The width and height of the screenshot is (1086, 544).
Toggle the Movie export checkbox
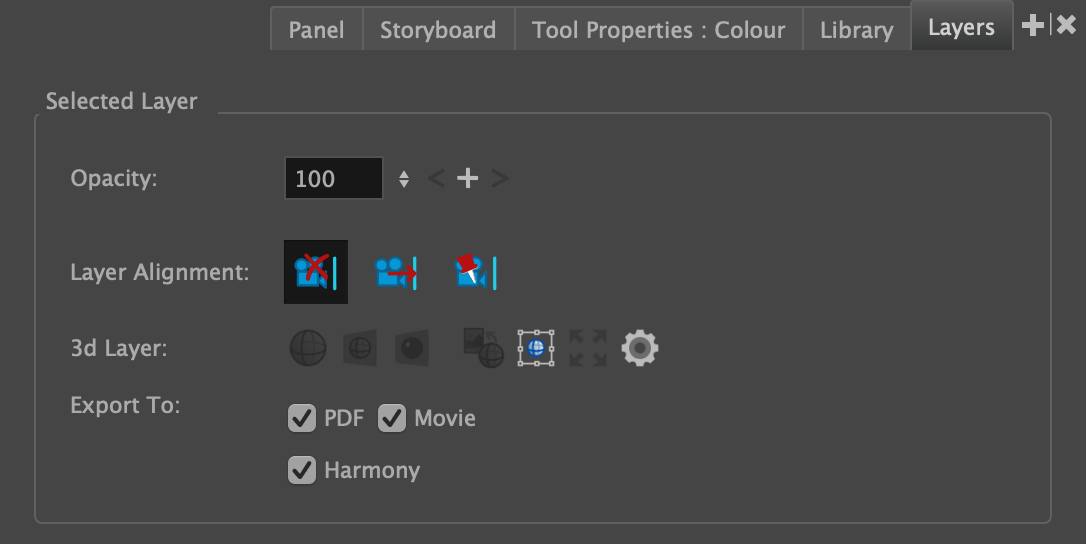[x=392, y=418]
